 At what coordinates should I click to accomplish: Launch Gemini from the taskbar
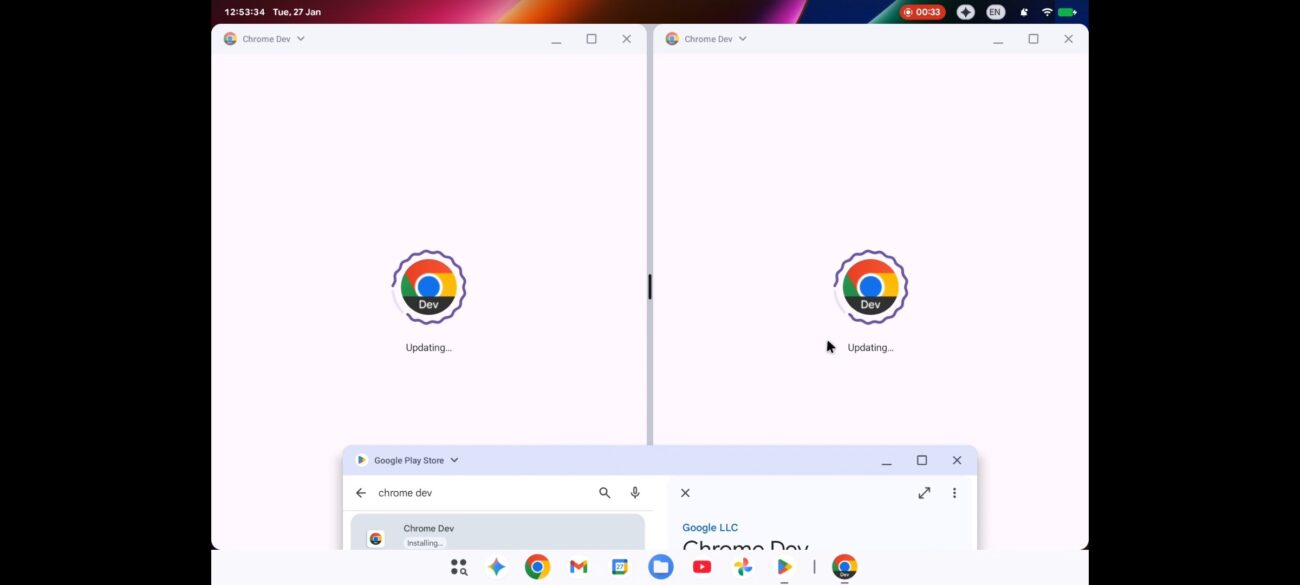[496, 567]
